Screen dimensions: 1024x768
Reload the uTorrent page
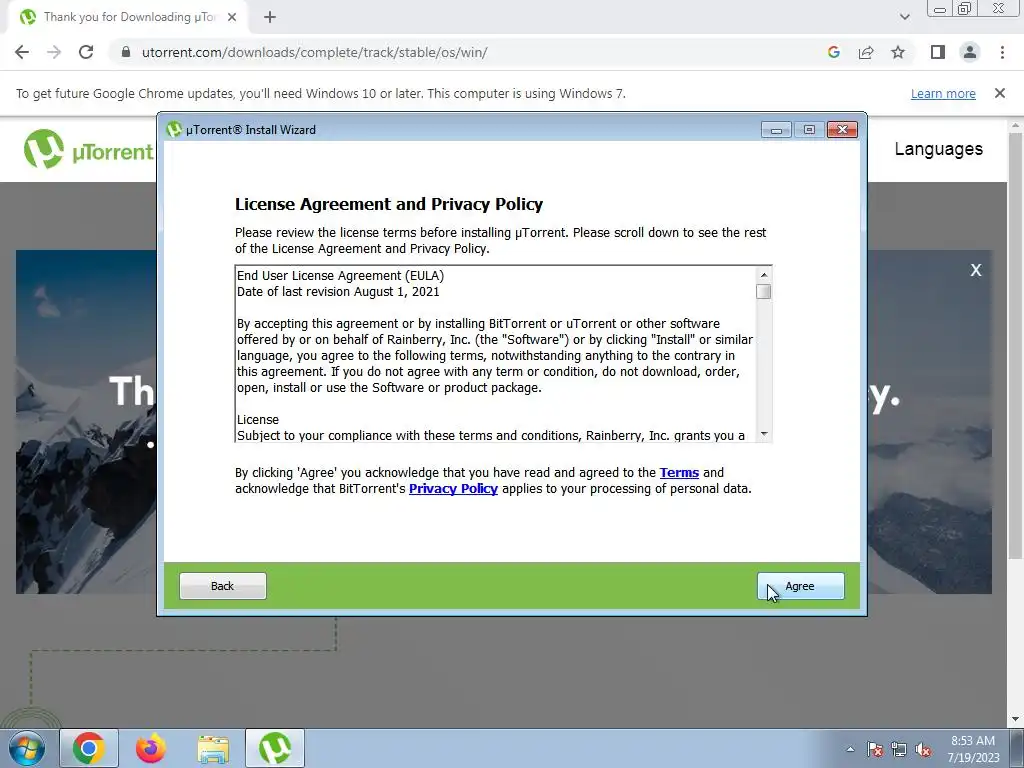pos(86,52)
